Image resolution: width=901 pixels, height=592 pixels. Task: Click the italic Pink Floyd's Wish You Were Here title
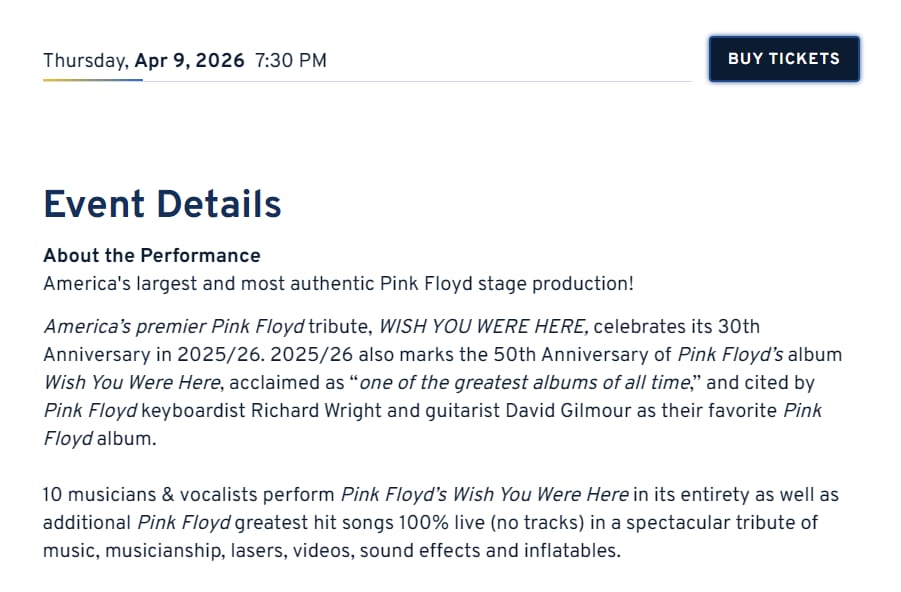(x=484, y=494)
